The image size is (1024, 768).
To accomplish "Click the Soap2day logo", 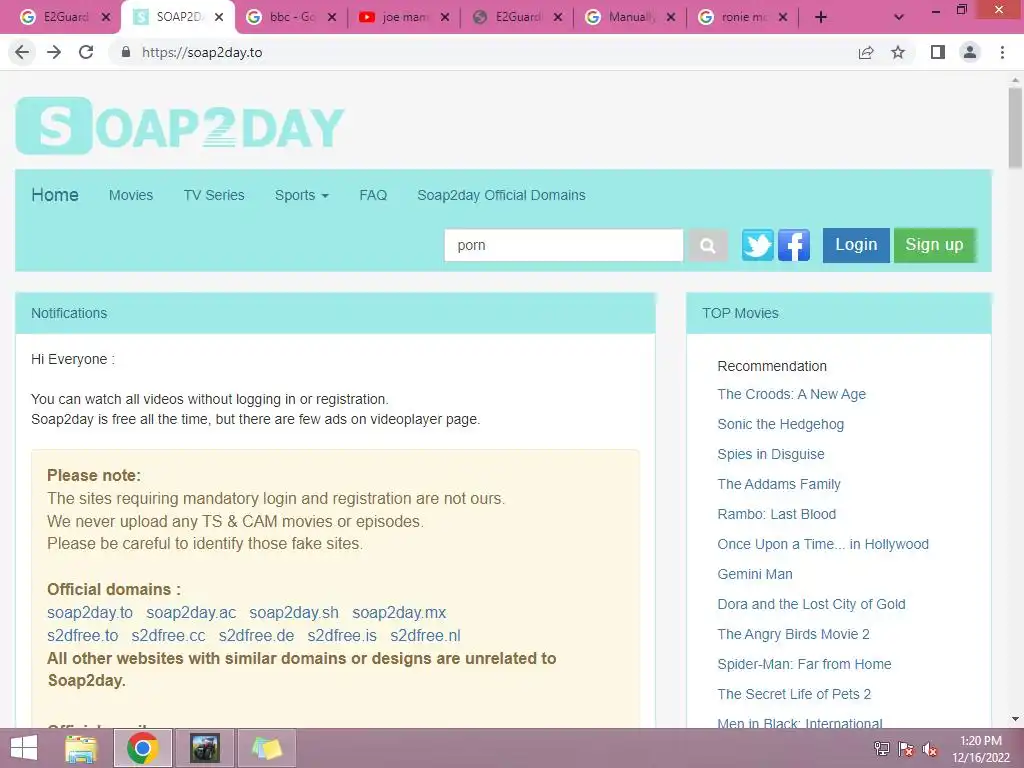I will click(180, 126).
